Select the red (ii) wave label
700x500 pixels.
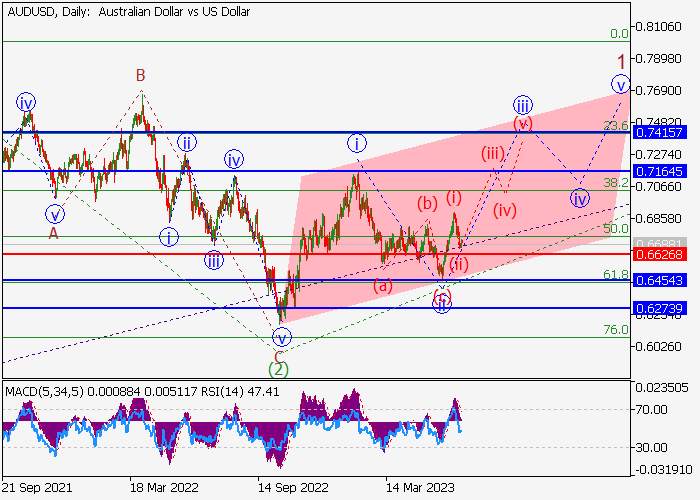pos(459,264)
